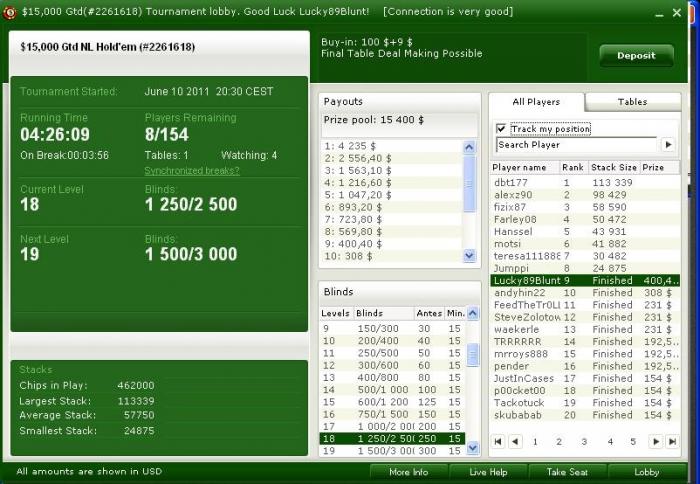Open page 4 of player list

610,442
